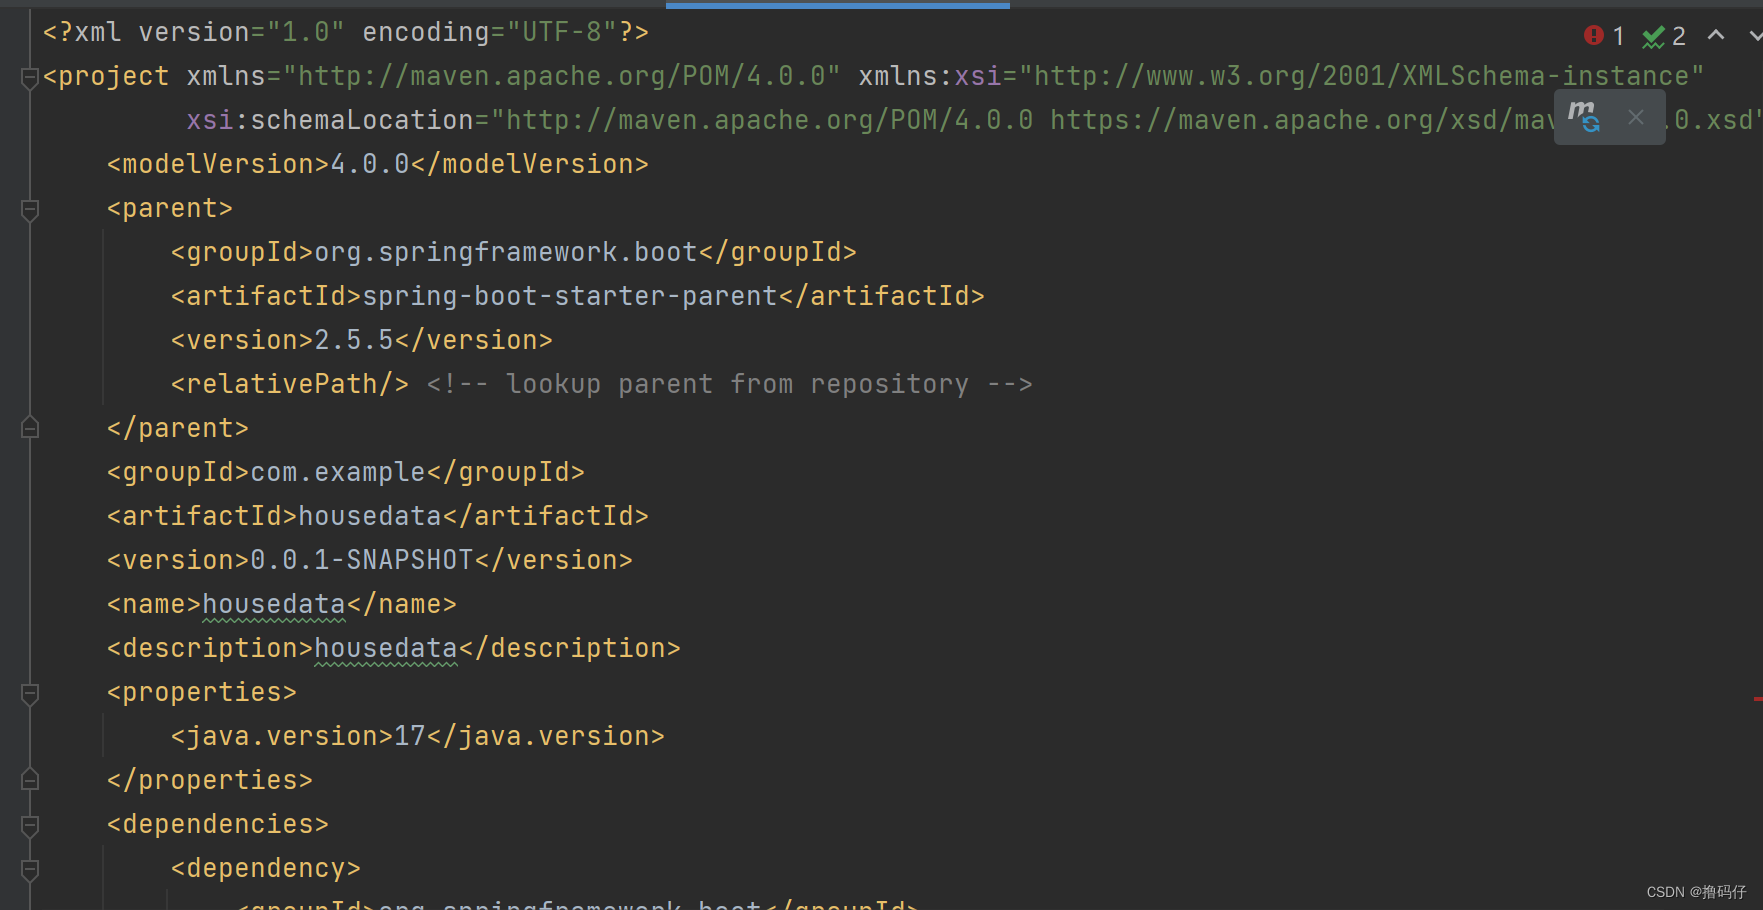This screenshot has width=1763, height=910.
Task: Click the xml version declaration line
Action: (346, 32)
